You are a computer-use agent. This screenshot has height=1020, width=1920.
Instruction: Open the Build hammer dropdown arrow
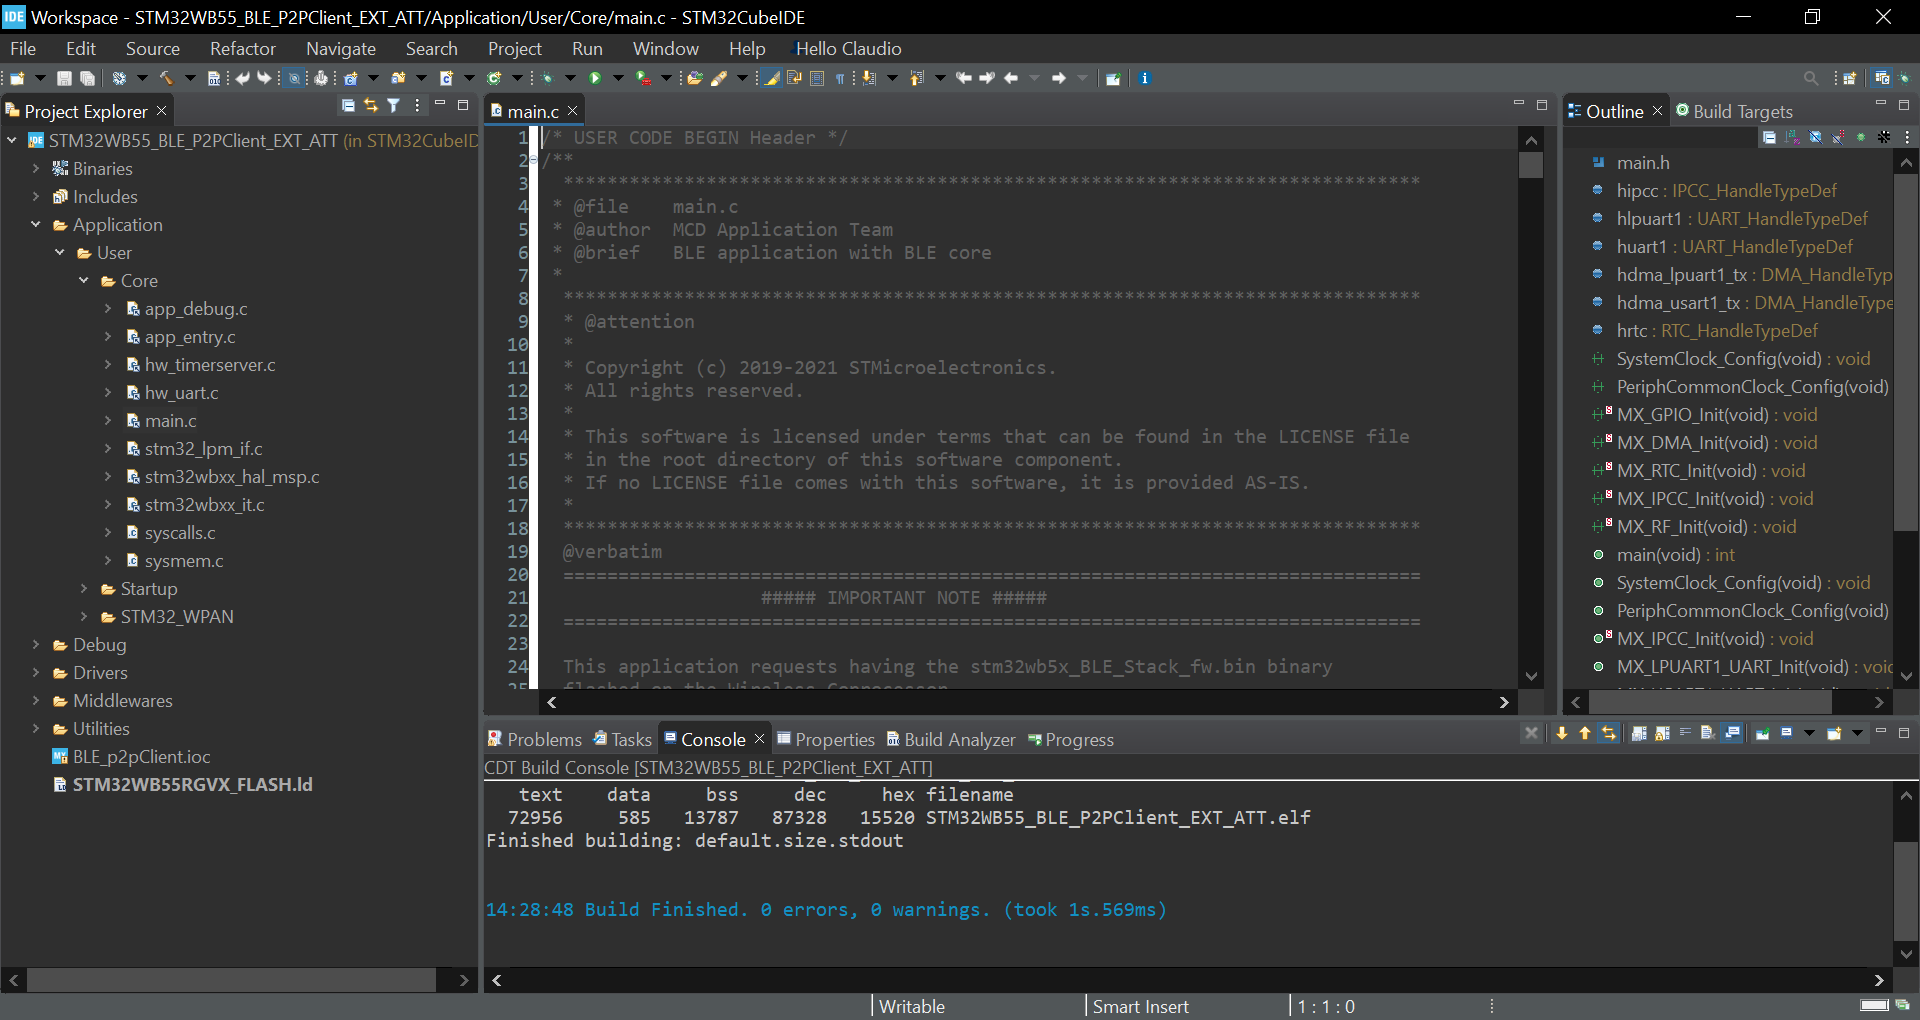(190, 78)
